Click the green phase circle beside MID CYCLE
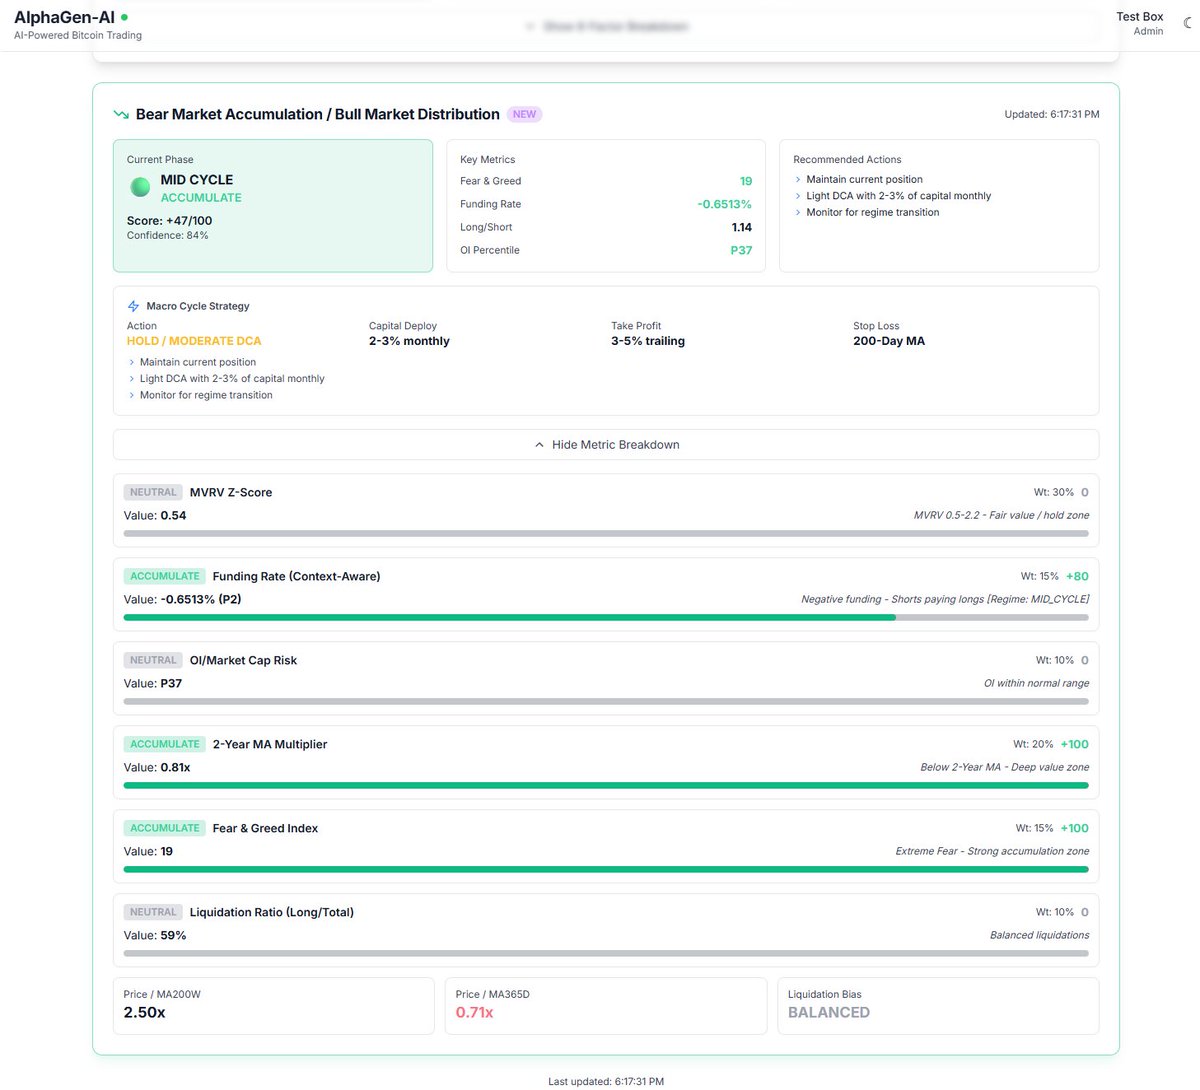Image resolution: width=1200 pixels, height=1090 pixels. point(140,187)
